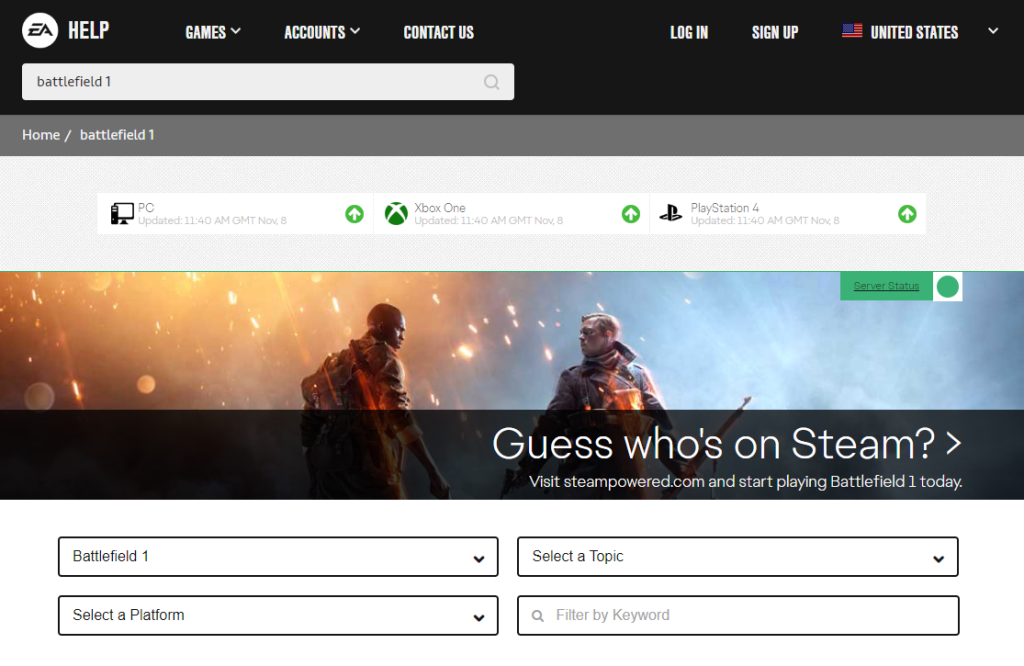Image resolution: width=1024 pixels, height=666 pixels.
Task: Click the Home breadcrumb link
Action: point(41,135)
